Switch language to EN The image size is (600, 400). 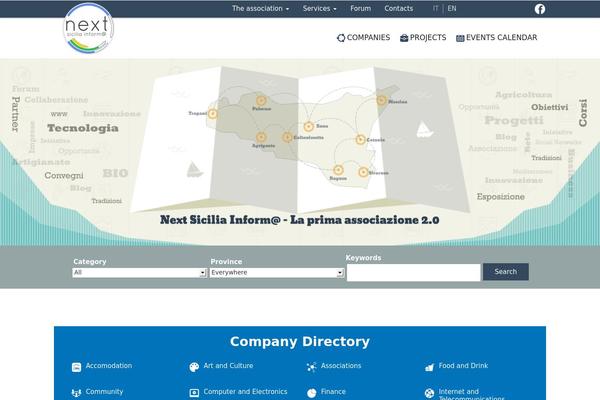pos(452,8)
